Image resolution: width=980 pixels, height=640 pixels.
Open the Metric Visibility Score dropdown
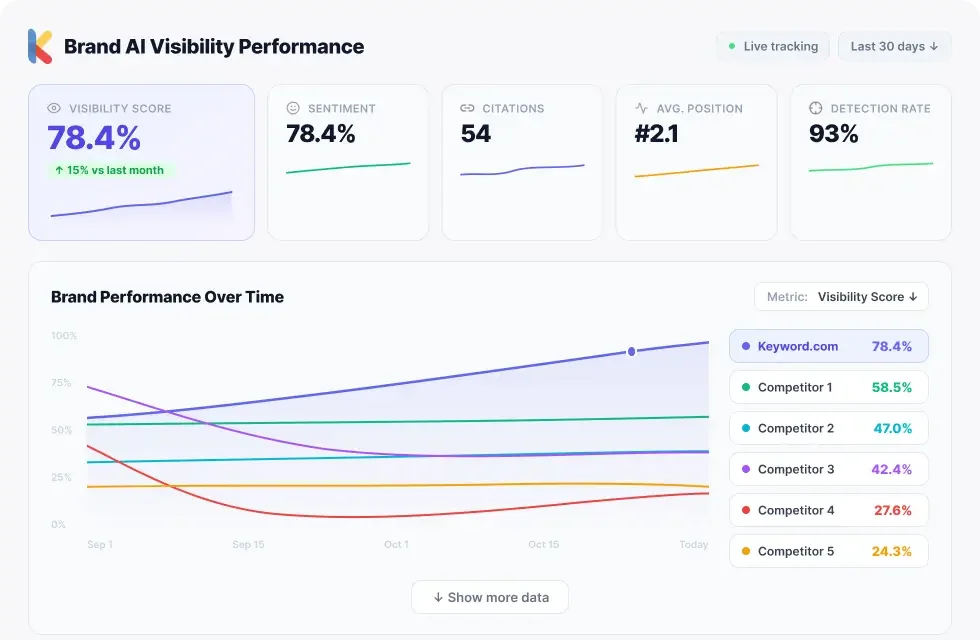tap(840, 296)
